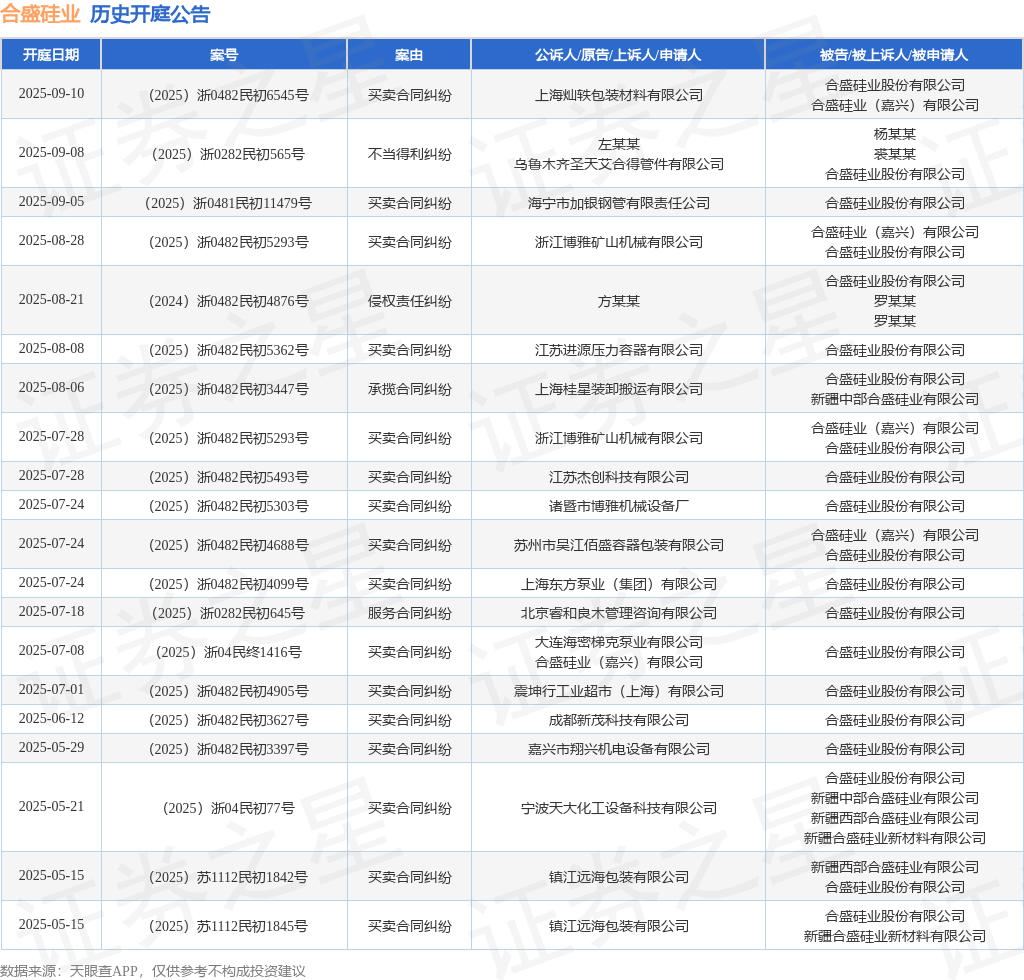1024x980 pixels.
Task: Click date cell 2025-09-05
Action: point(52,201)
